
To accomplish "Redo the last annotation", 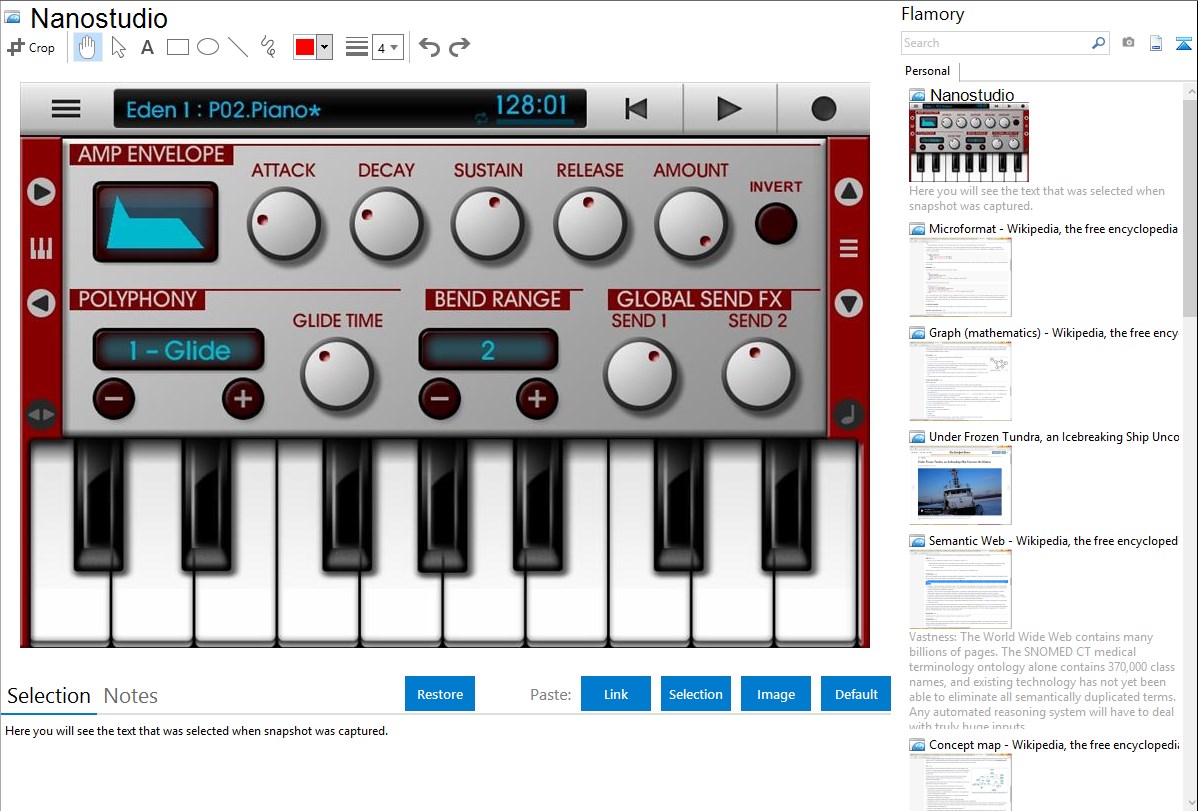I will pos(459,47).
